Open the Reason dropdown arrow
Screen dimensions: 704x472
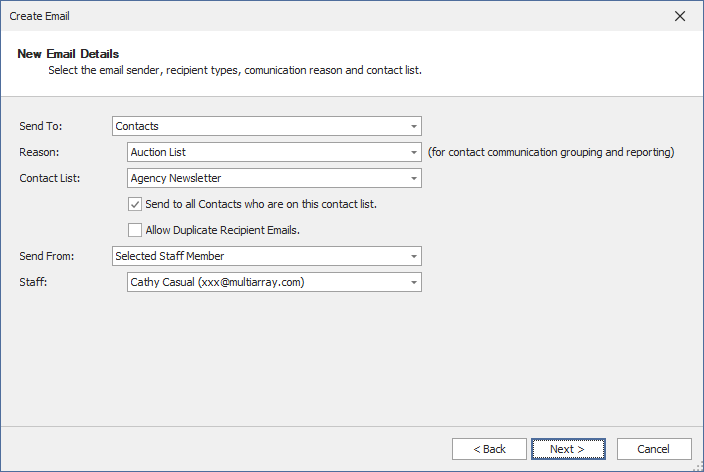click(x=413, y=152)
